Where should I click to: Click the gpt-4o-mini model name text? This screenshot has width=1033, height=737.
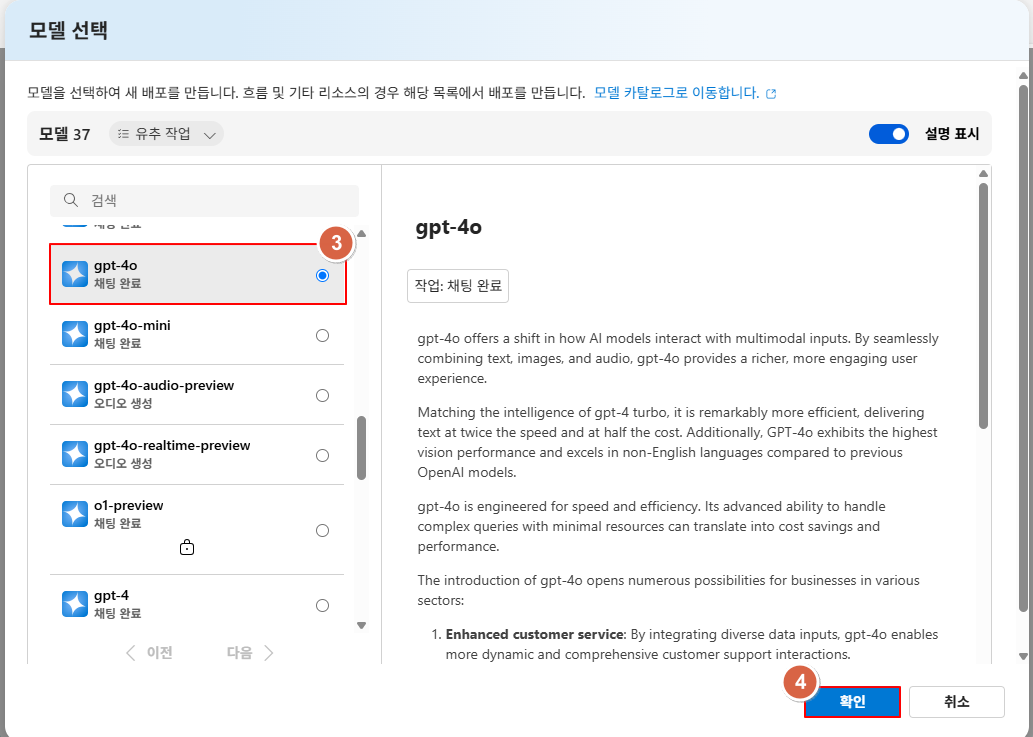(x=132, y=325)
